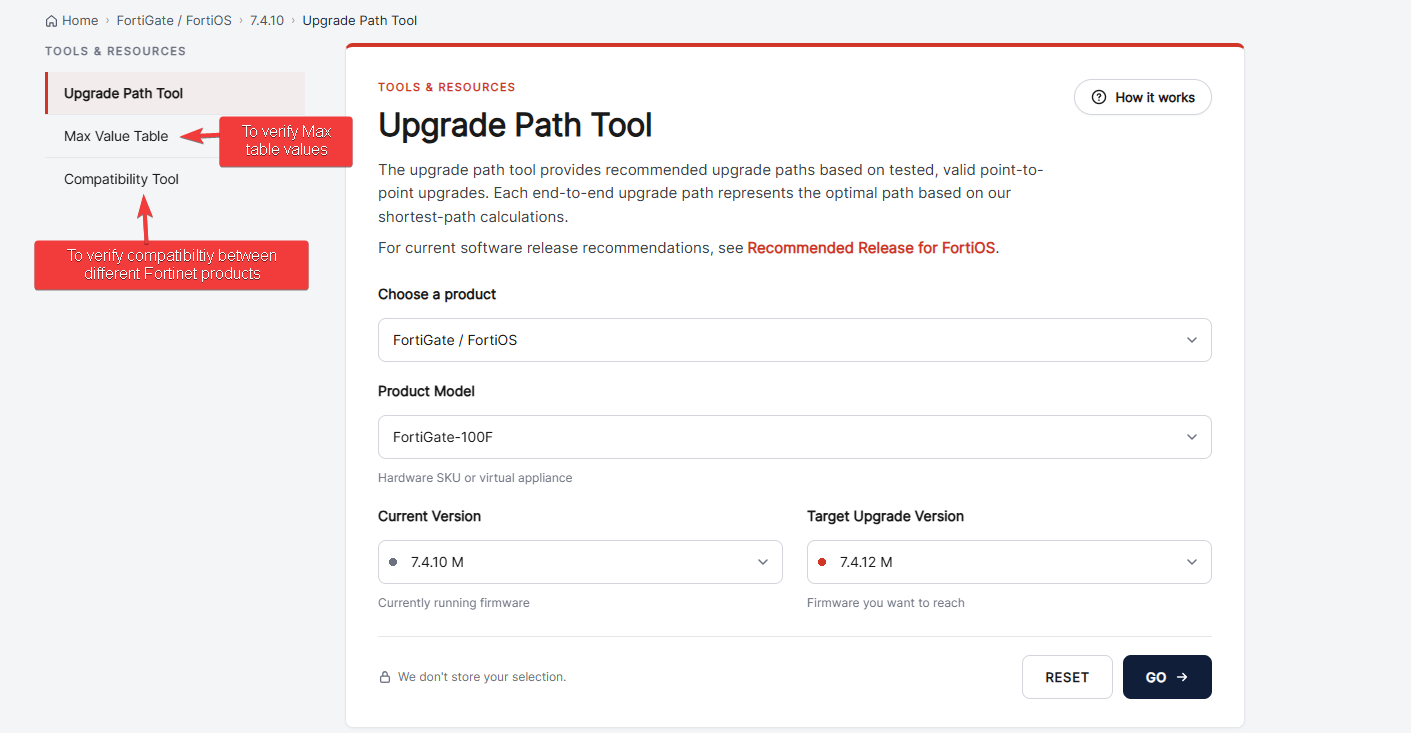1411x733 pixels.
Task: Click the Hardware SKU or virtual appliance hint
Action: coord(475,478)
